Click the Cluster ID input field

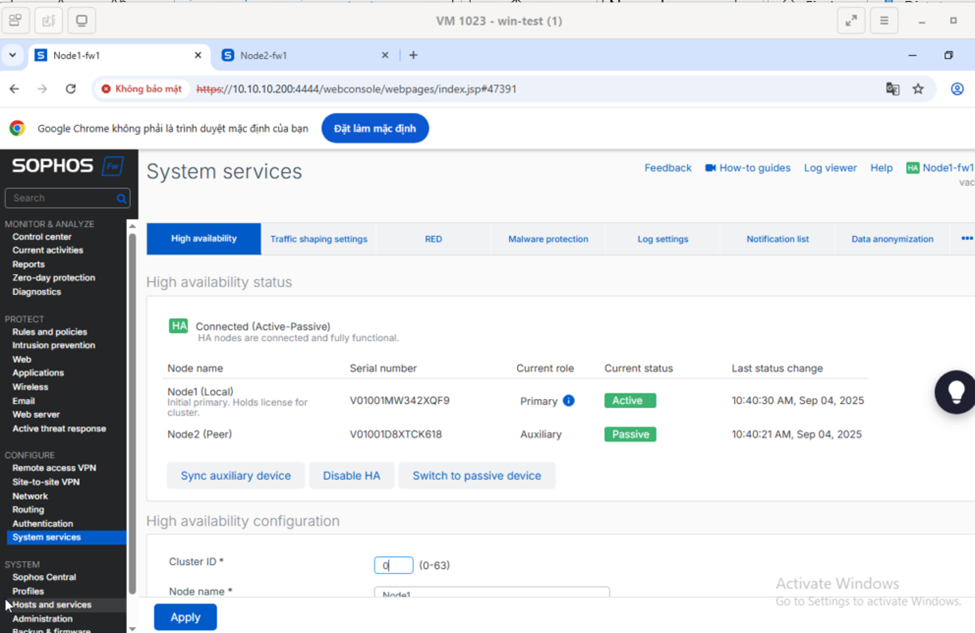coord(393,565)
